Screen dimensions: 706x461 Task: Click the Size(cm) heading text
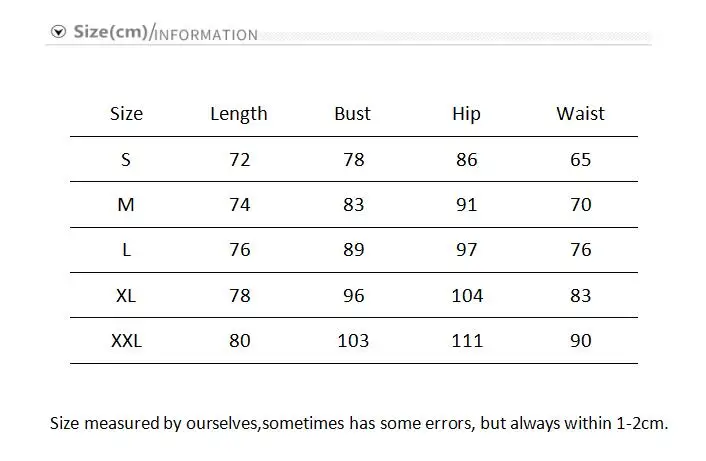(111, 32)
